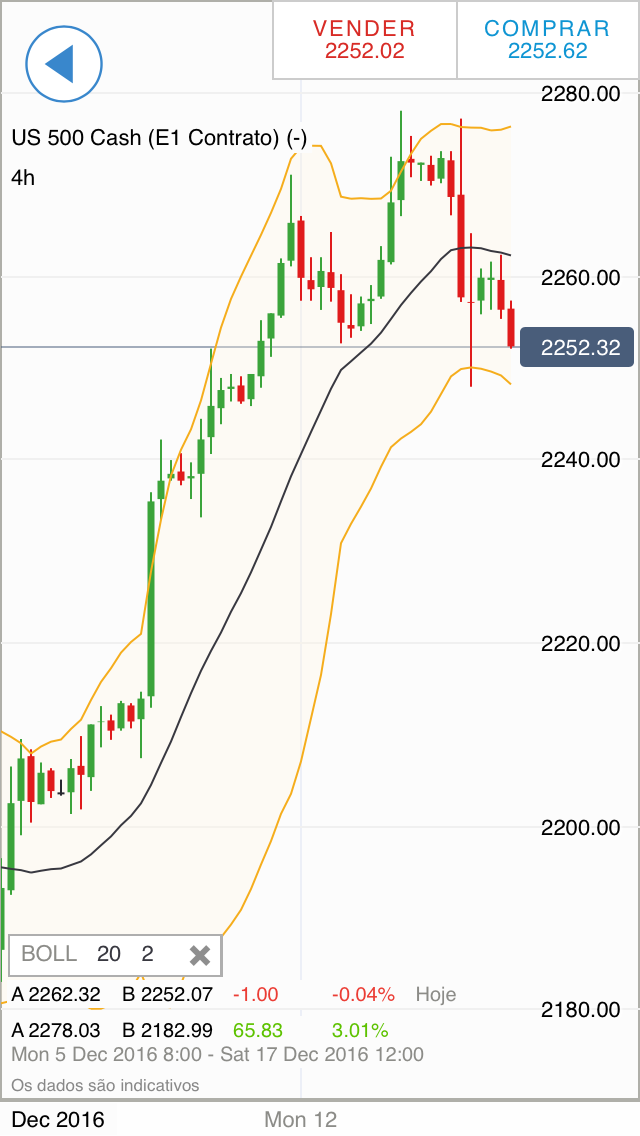Tap the 2280.00 price axis label

click(x=580, y=94)
